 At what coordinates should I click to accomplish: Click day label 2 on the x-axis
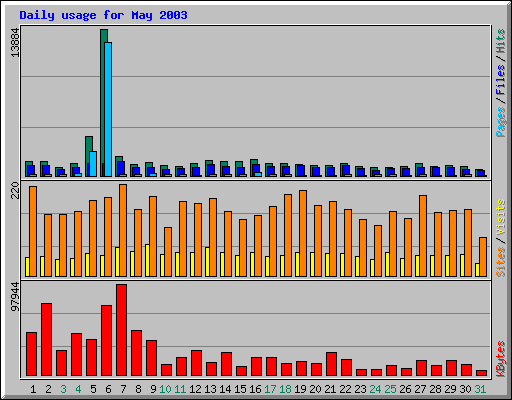point(48,389)
